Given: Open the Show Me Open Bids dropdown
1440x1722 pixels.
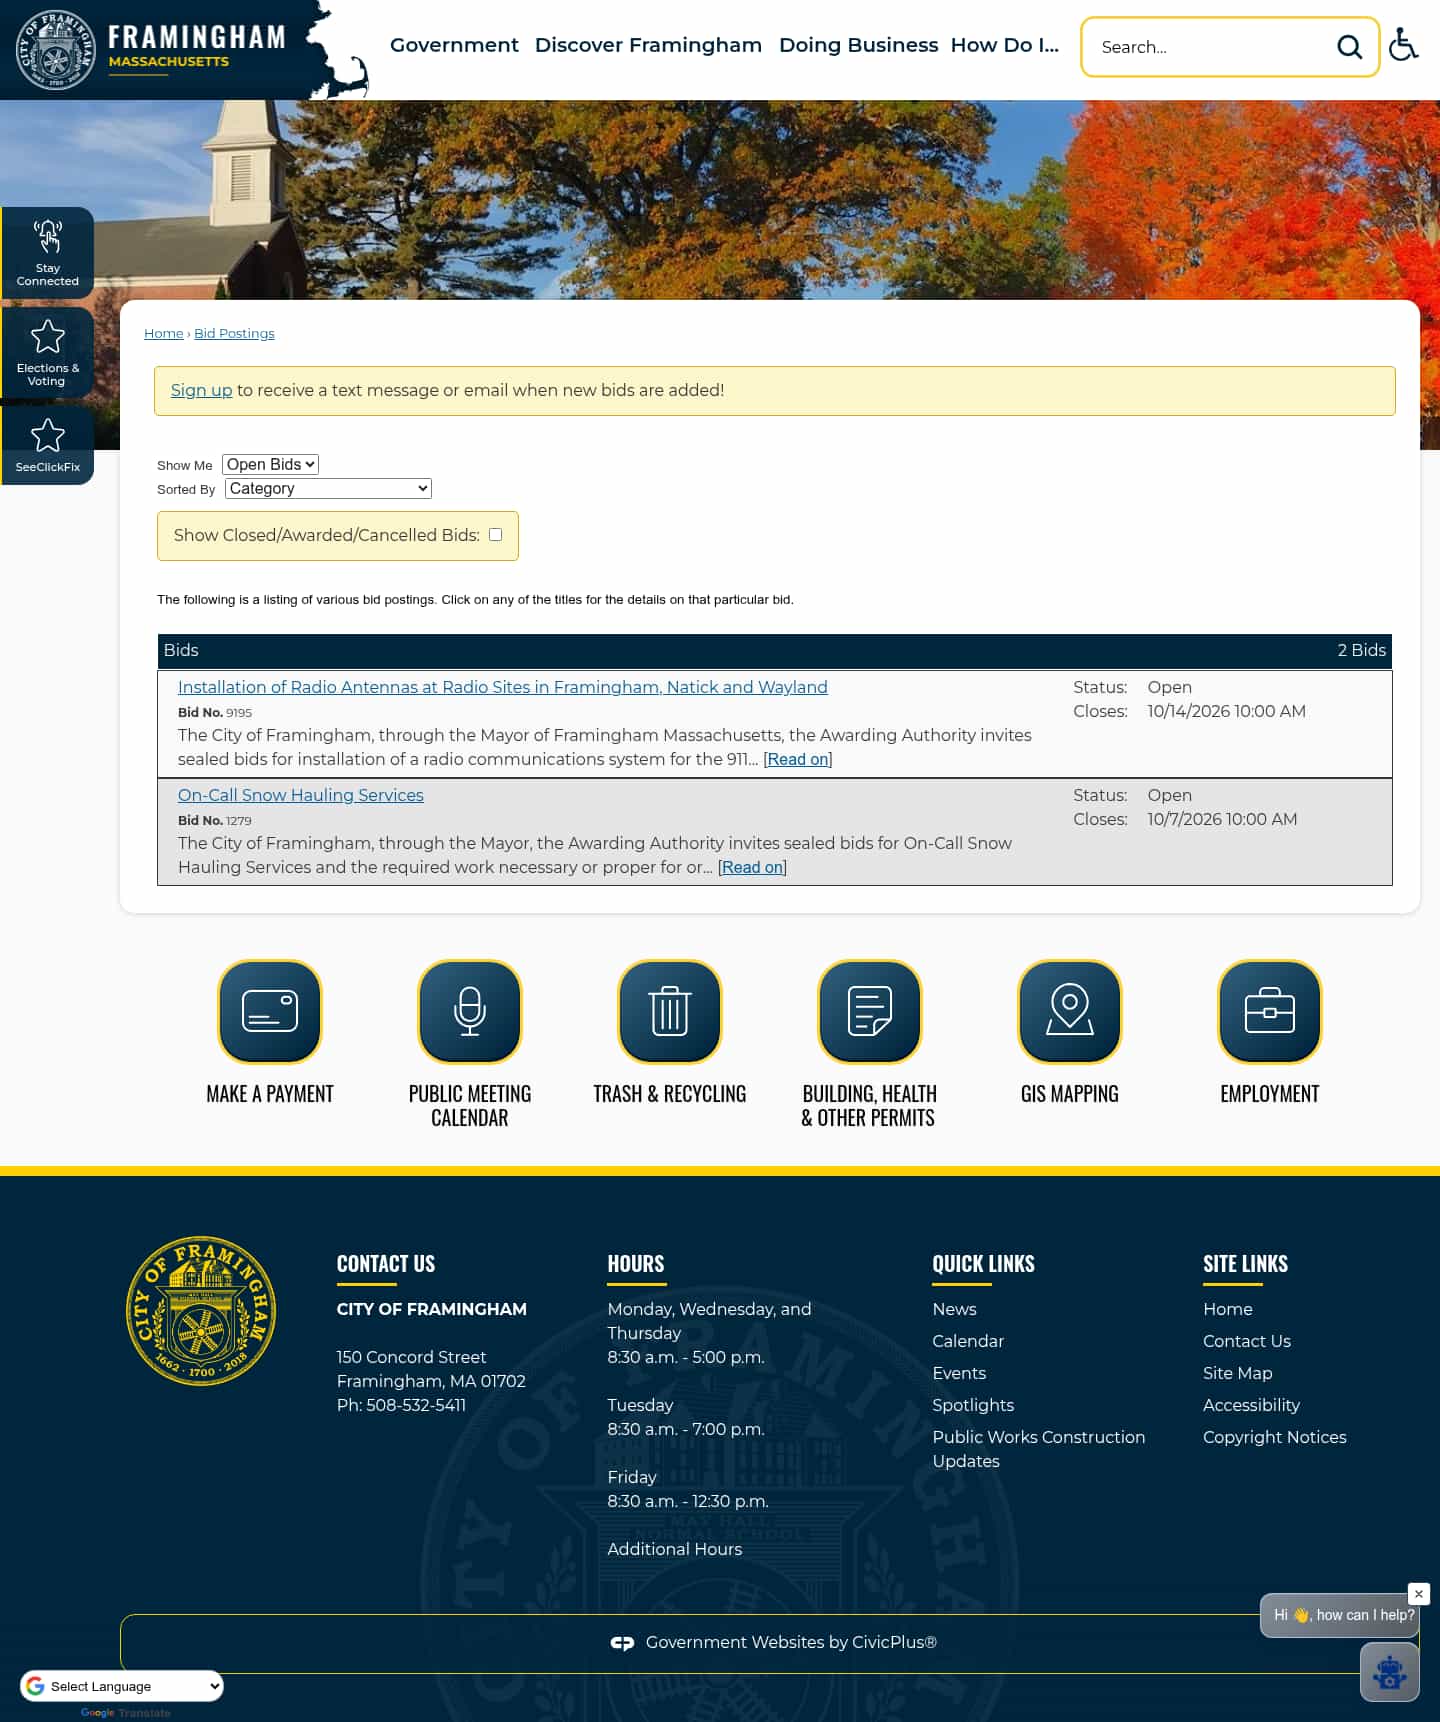Looking at the screenshot, I should point(270,464).
